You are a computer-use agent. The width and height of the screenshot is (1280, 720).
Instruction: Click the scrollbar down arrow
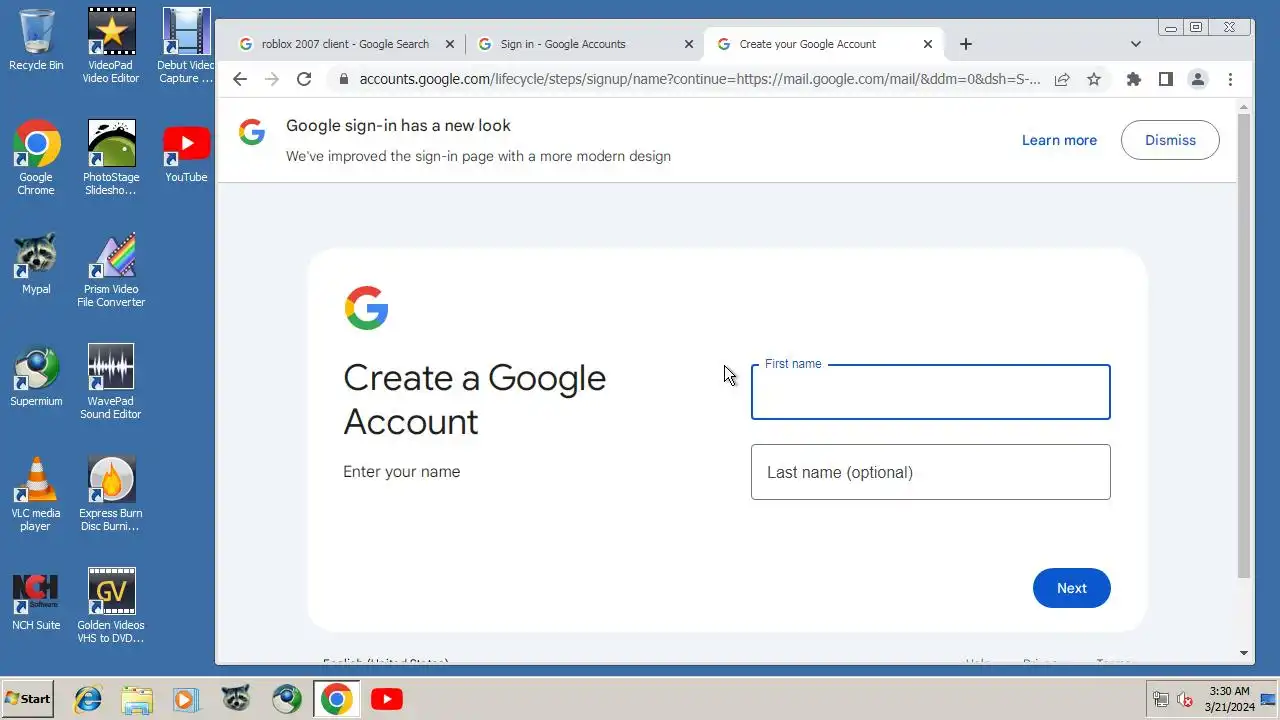[1244, 654]
